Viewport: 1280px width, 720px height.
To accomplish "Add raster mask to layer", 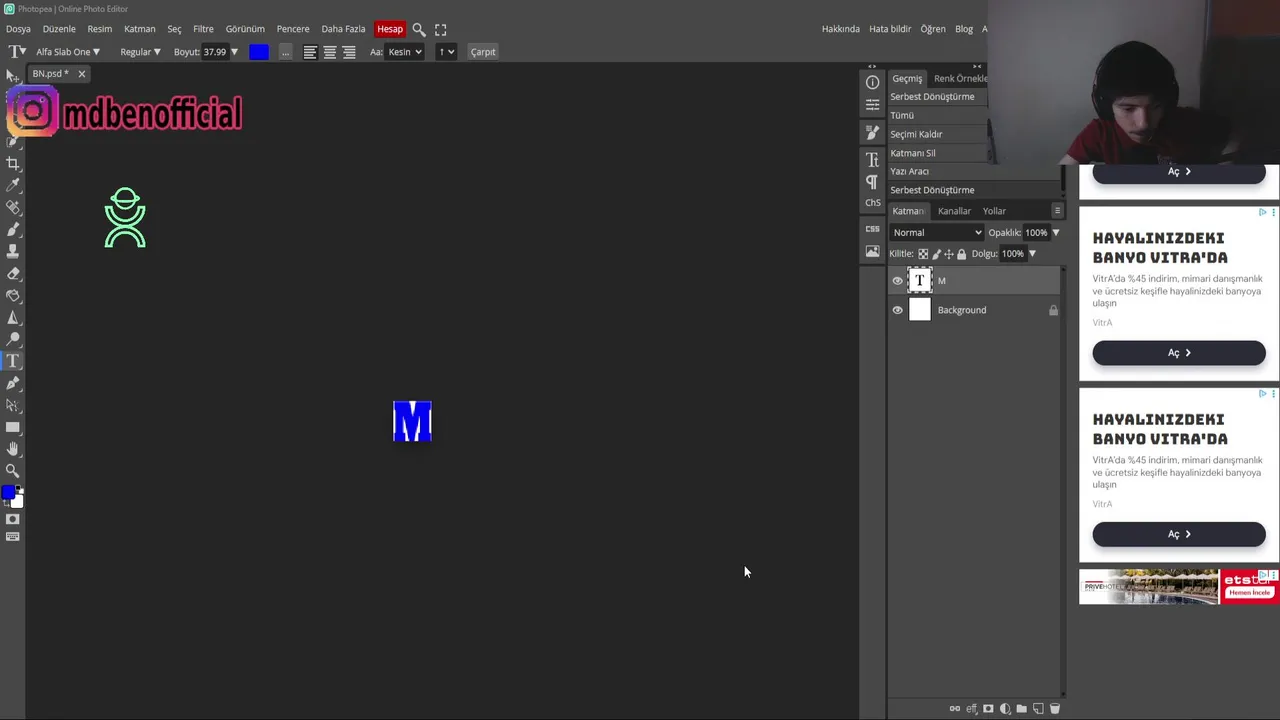I will click(988, 709).
